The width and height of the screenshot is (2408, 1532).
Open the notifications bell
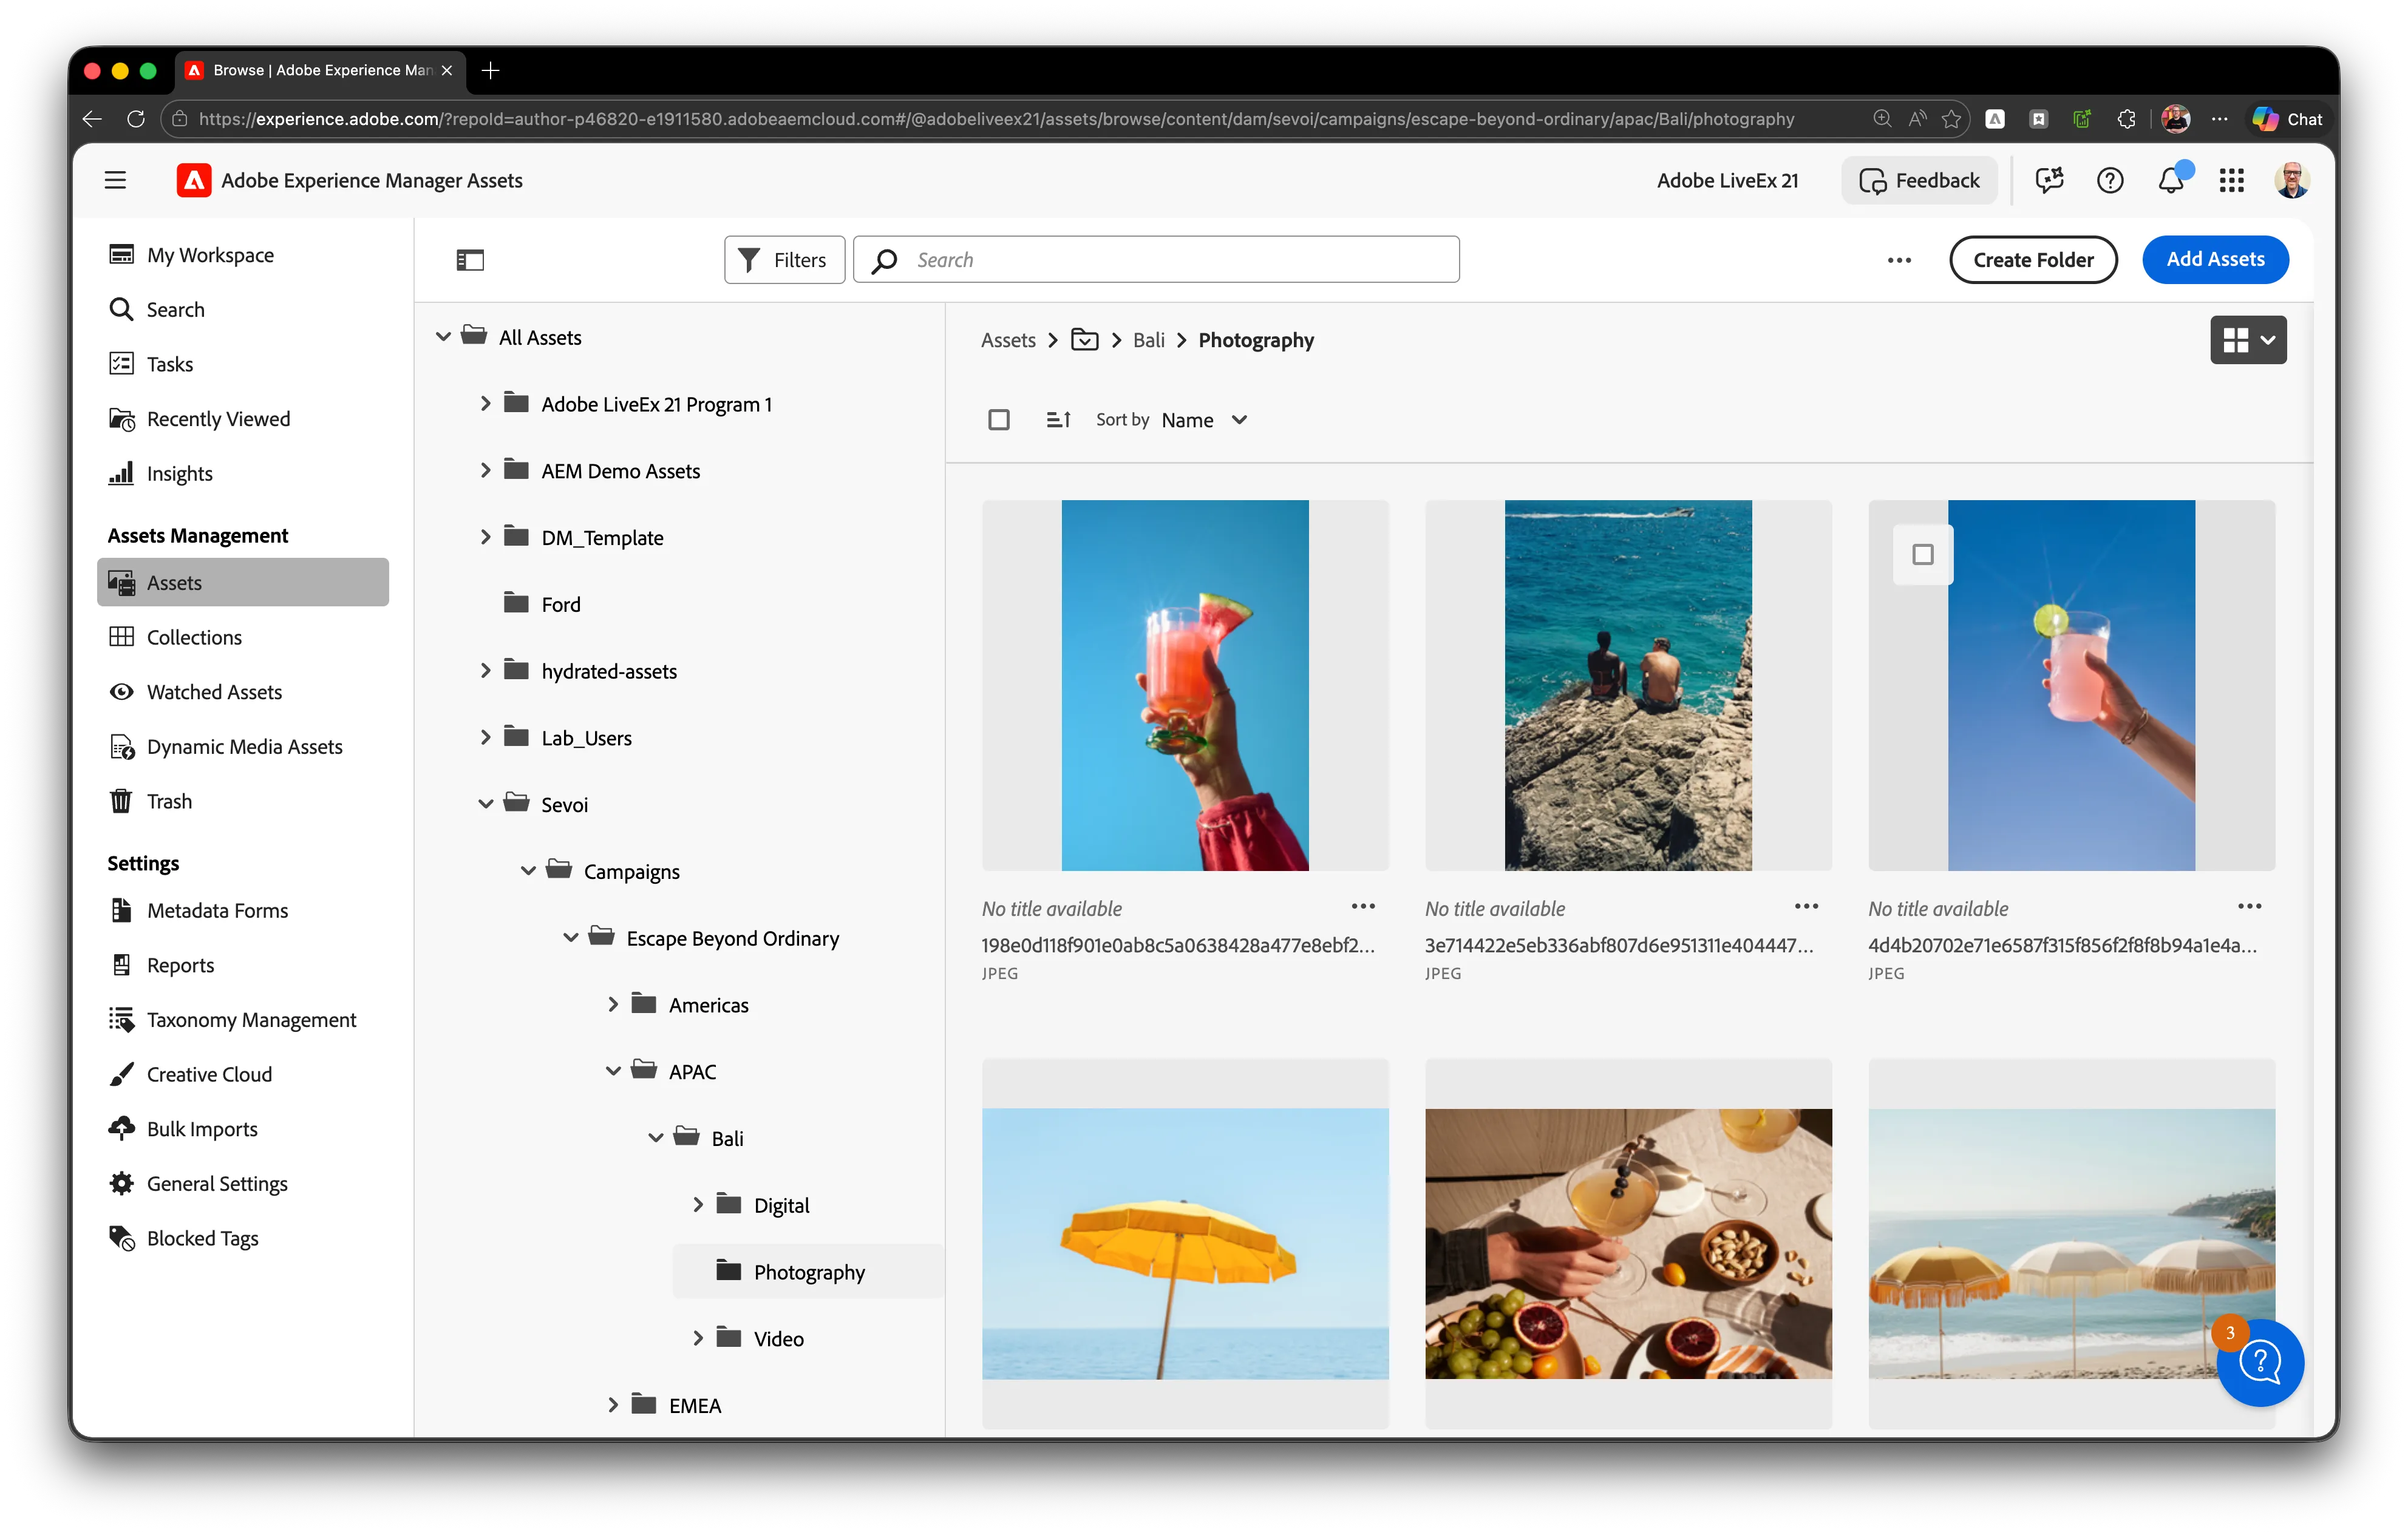(2170, 180)
